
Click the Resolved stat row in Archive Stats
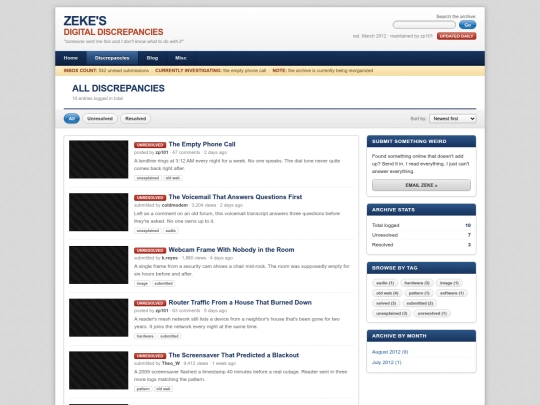coord(421,245)
